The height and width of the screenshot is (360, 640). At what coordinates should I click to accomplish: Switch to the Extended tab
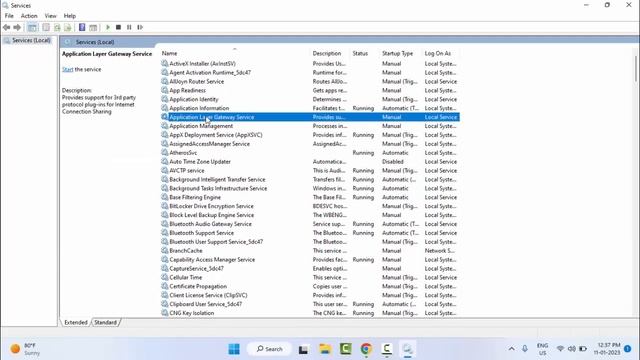point(76,322)
